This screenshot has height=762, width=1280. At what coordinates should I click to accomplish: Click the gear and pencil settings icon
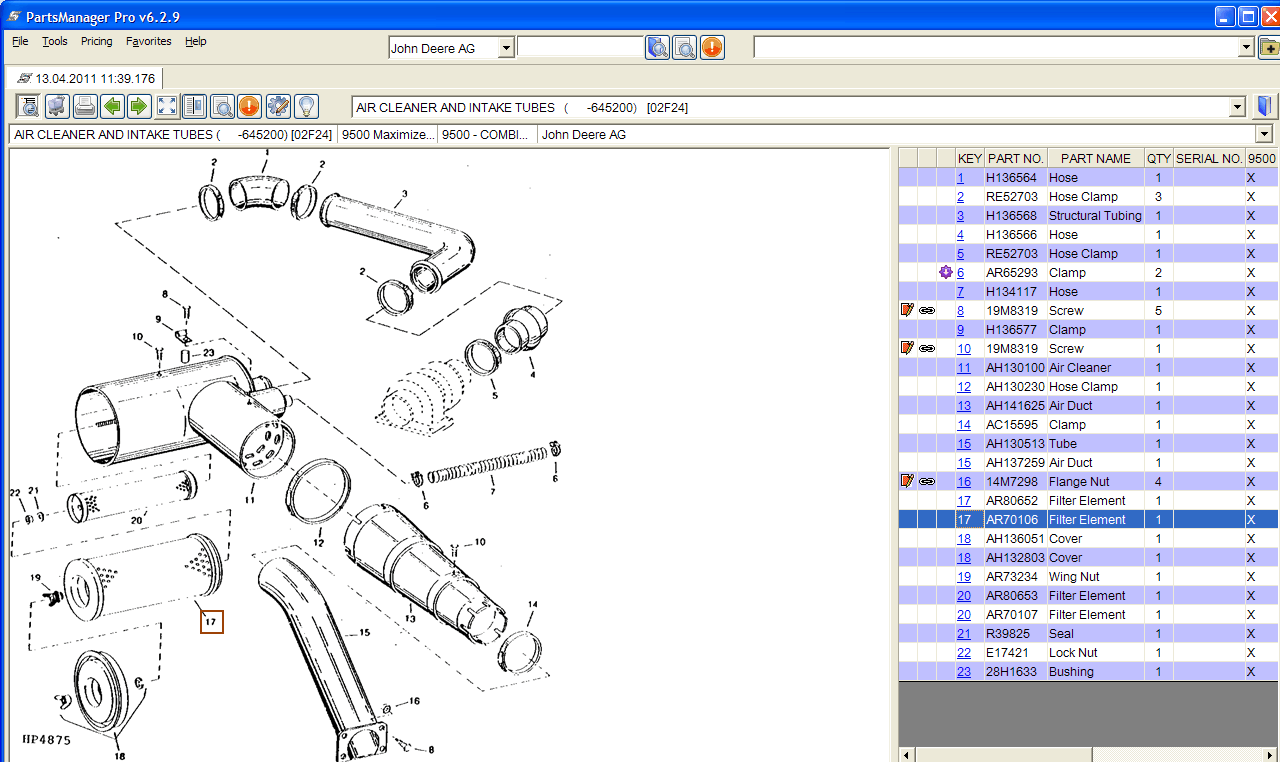click(278, 106)
